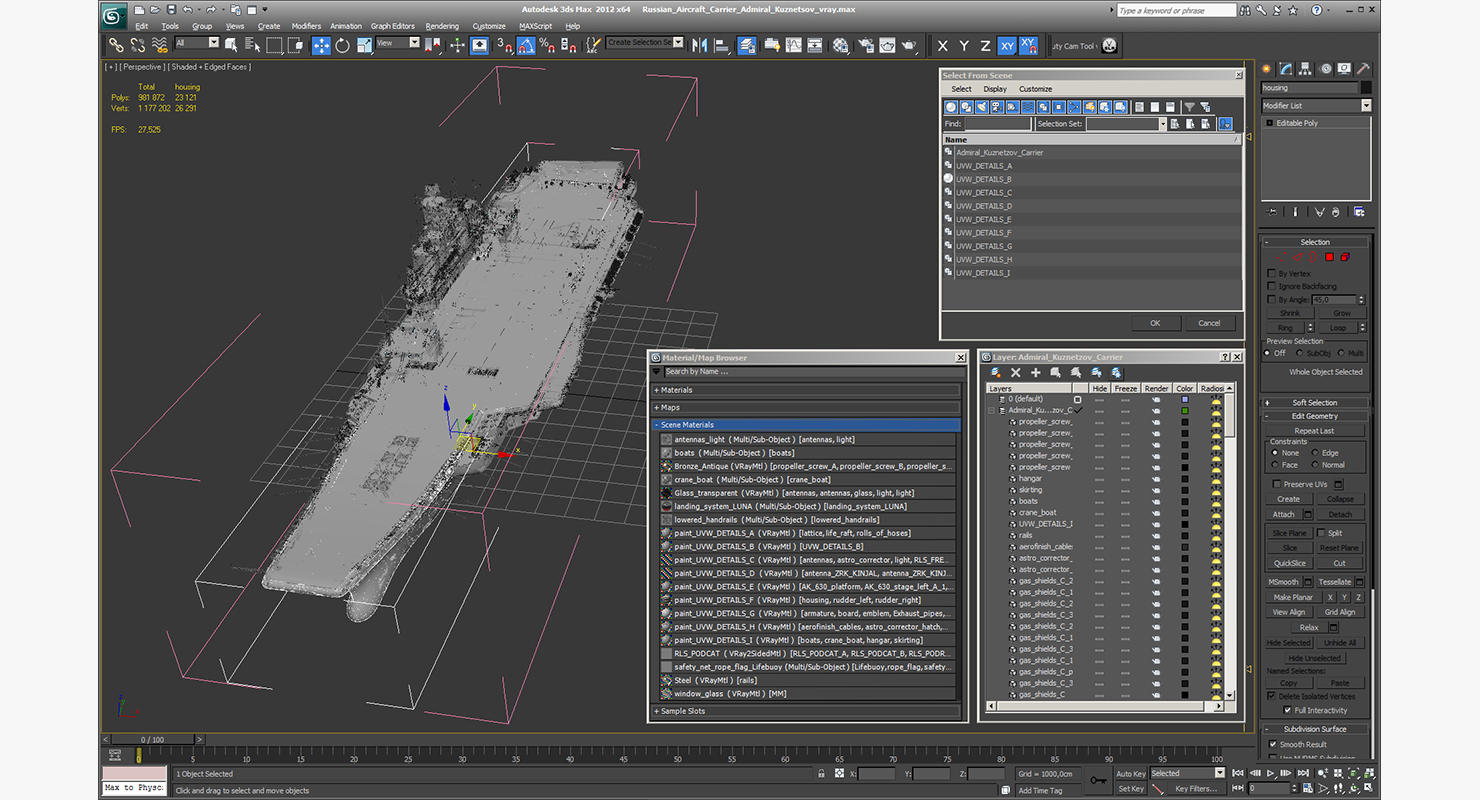Open Customize menu in Select From Scene
The height and width of the screenshot is (800, 1480).
pyautogui.click(x=1036, y=89)
